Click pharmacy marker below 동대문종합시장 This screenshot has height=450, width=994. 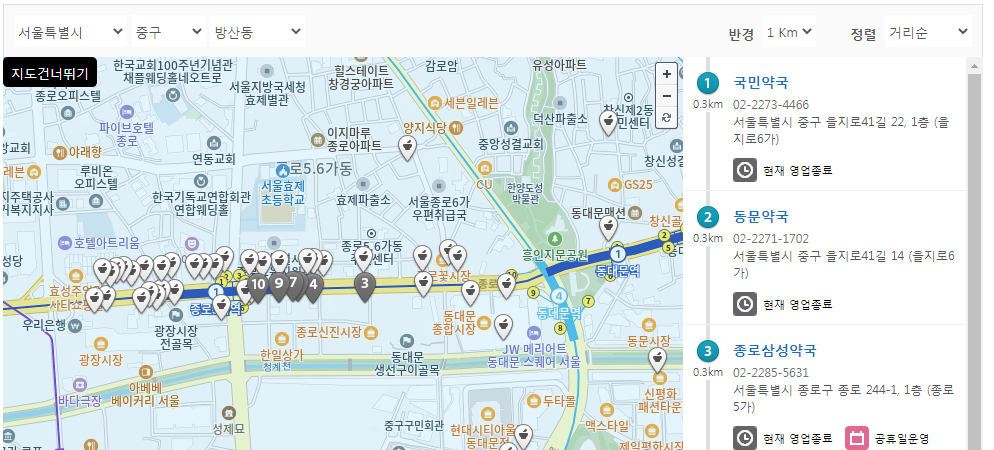click(503, 327)
